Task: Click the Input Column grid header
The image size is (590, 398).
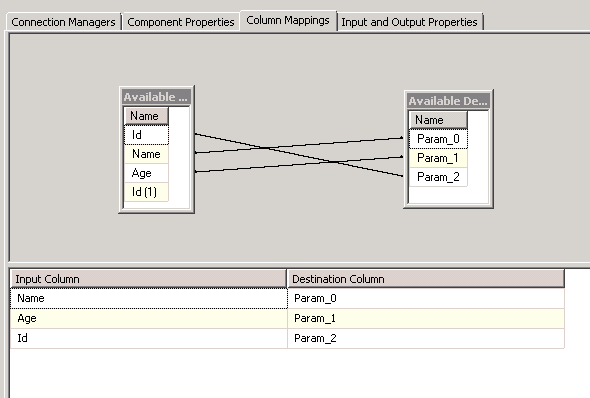Action: [148, 279]
